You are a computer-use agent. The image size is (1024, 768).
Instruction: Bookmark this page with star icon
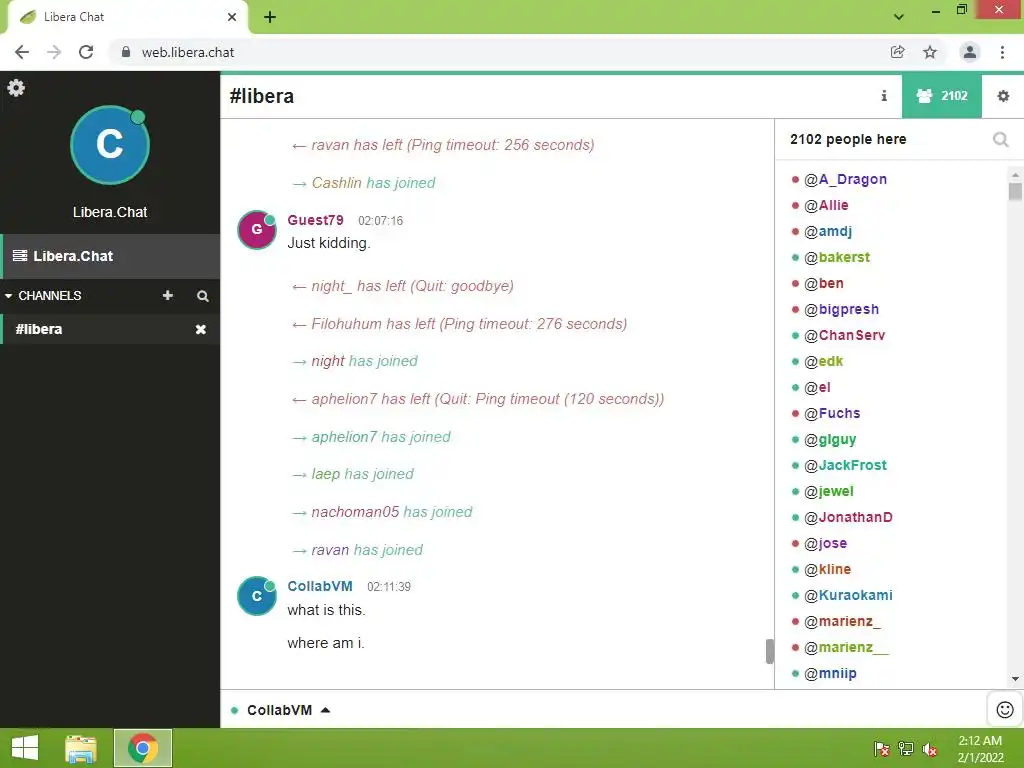[x=930, y=52]
